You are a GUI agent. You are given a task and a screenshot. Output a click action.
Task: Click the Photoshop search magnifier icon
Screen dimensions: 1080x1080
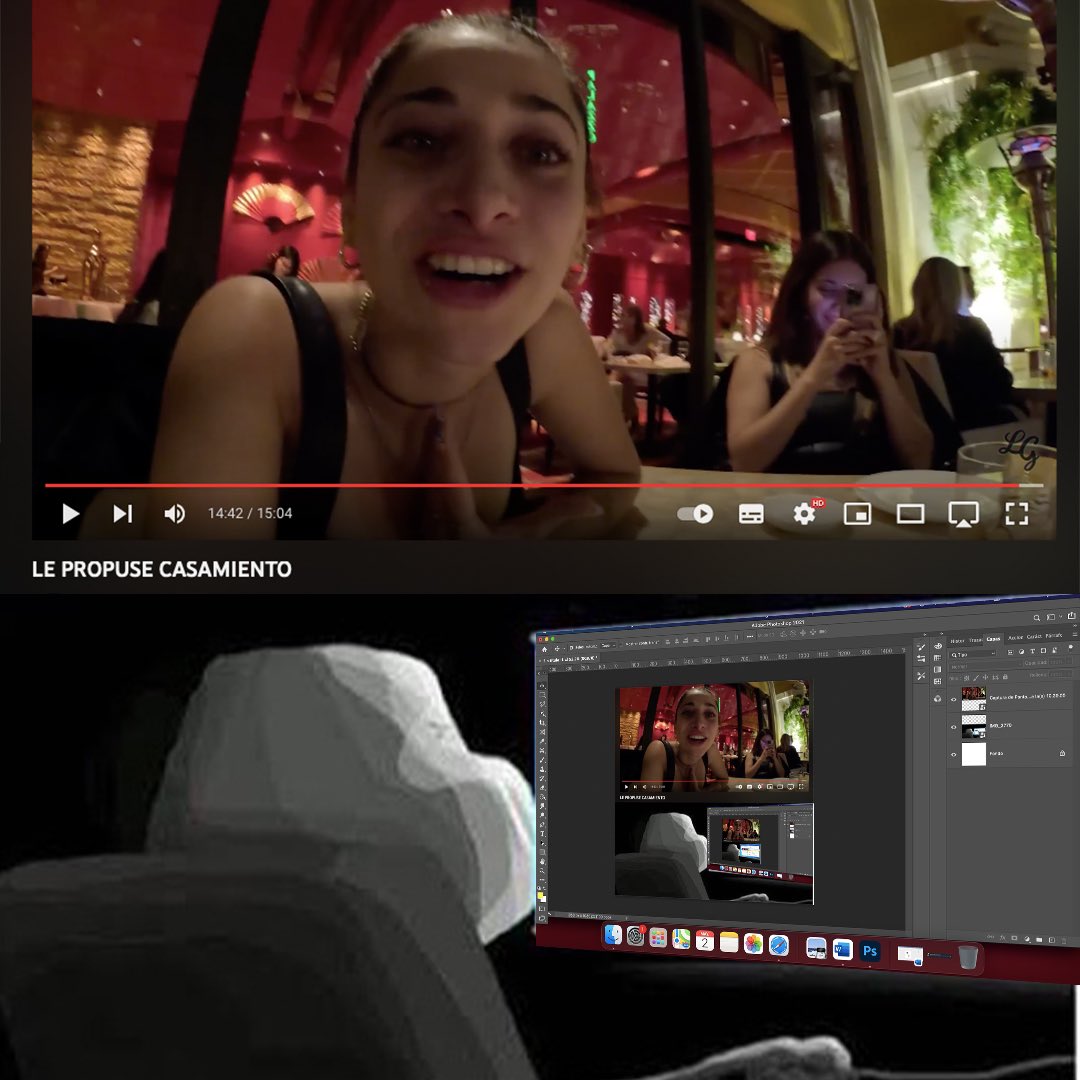(1037, 618)
